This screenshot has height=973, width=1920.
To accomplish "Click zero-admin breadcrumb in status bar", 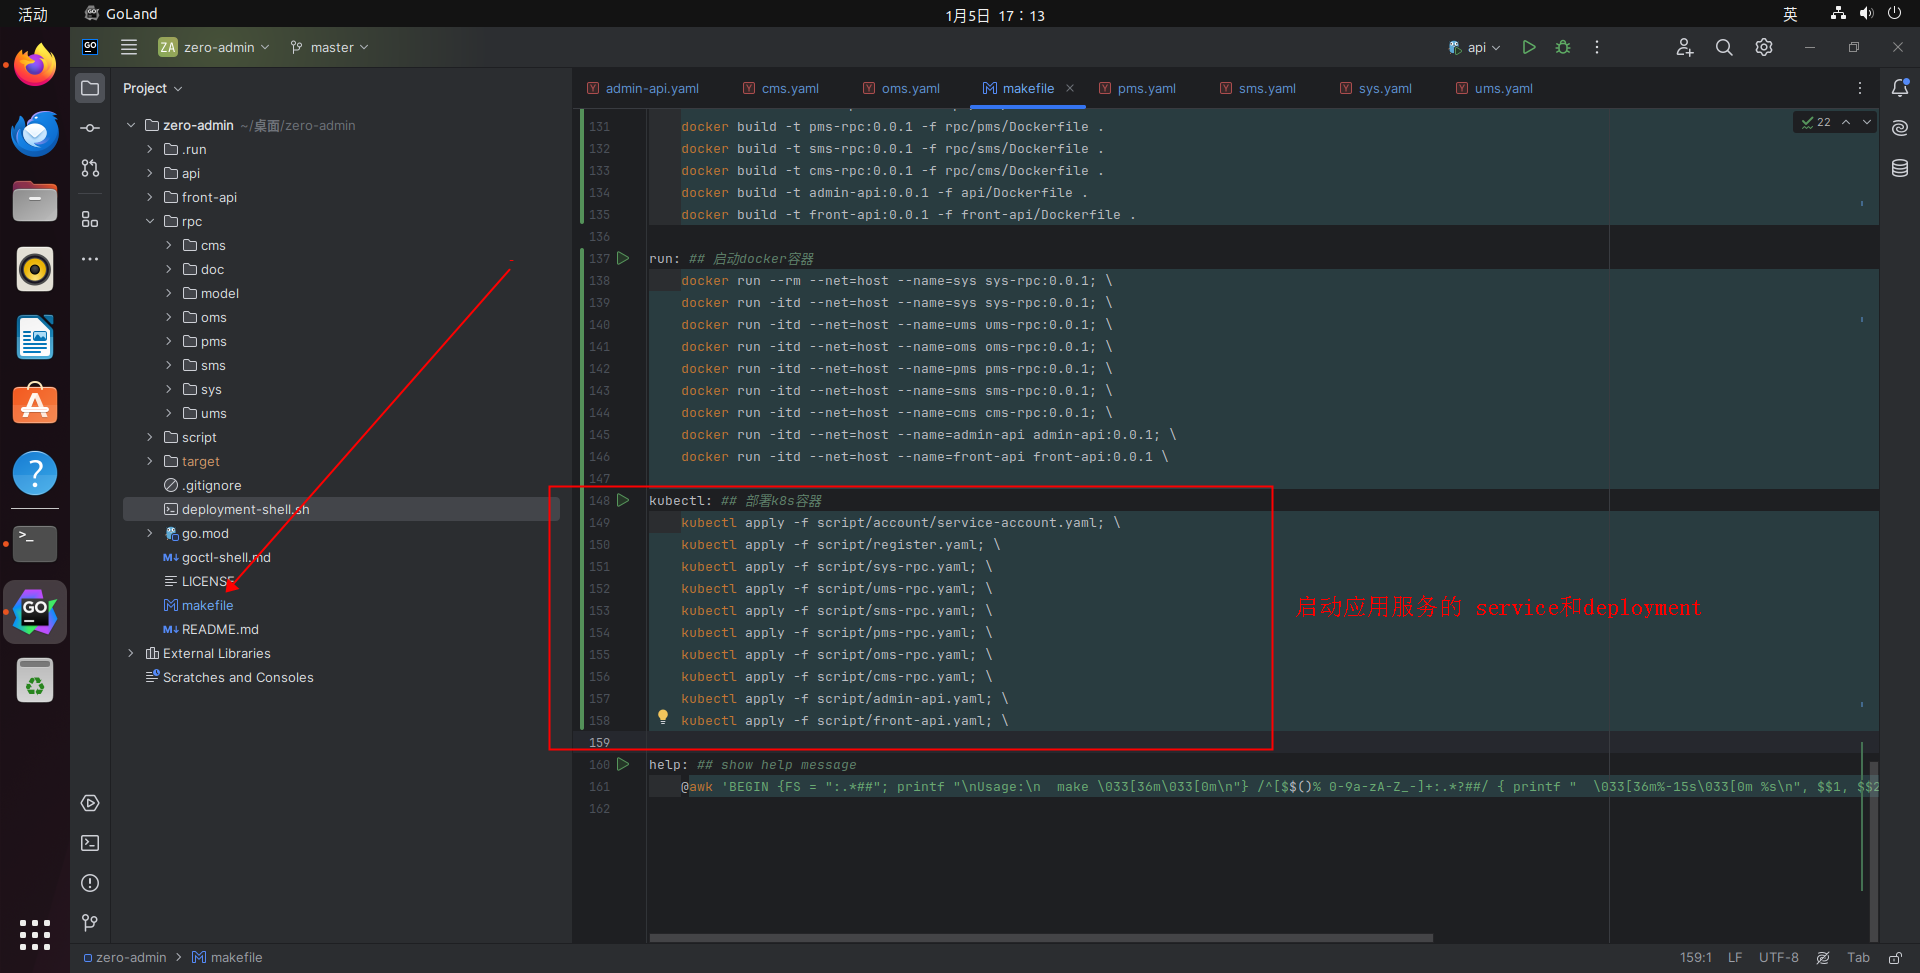I will pos(125,957).
